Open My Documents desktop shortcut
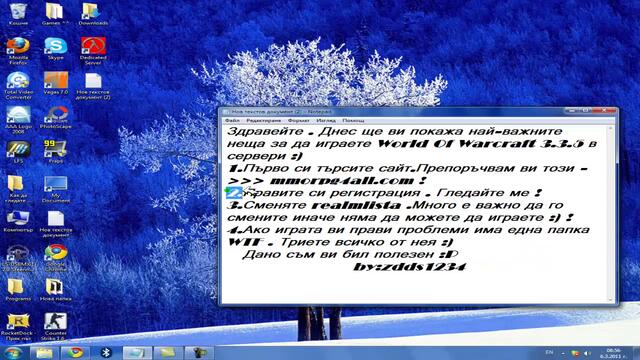 pyautogui.click(x=56, y=189)
